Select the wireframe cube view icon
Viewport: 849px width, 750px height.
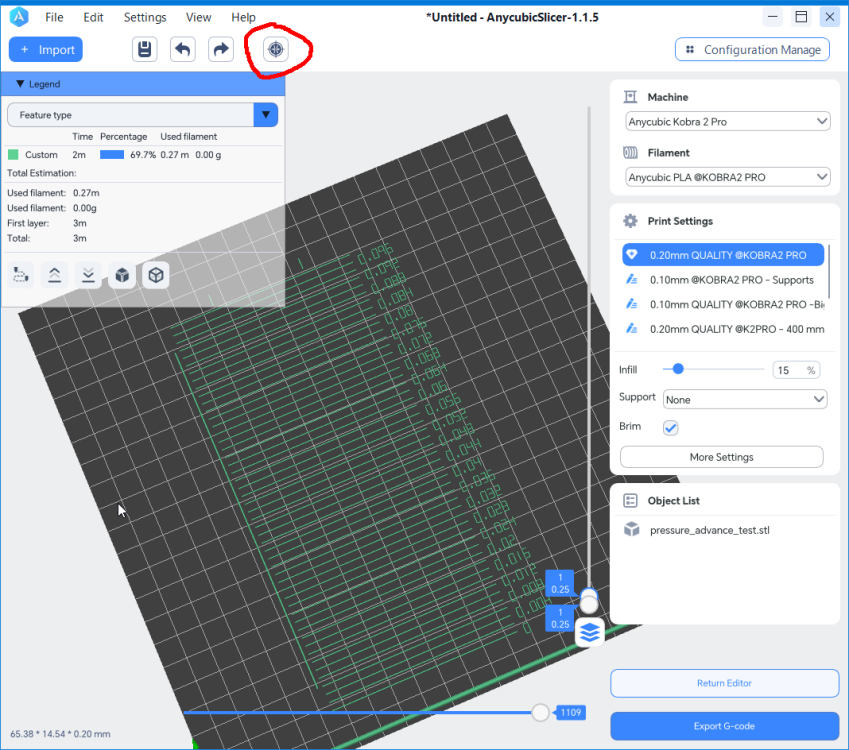point(156,275)
